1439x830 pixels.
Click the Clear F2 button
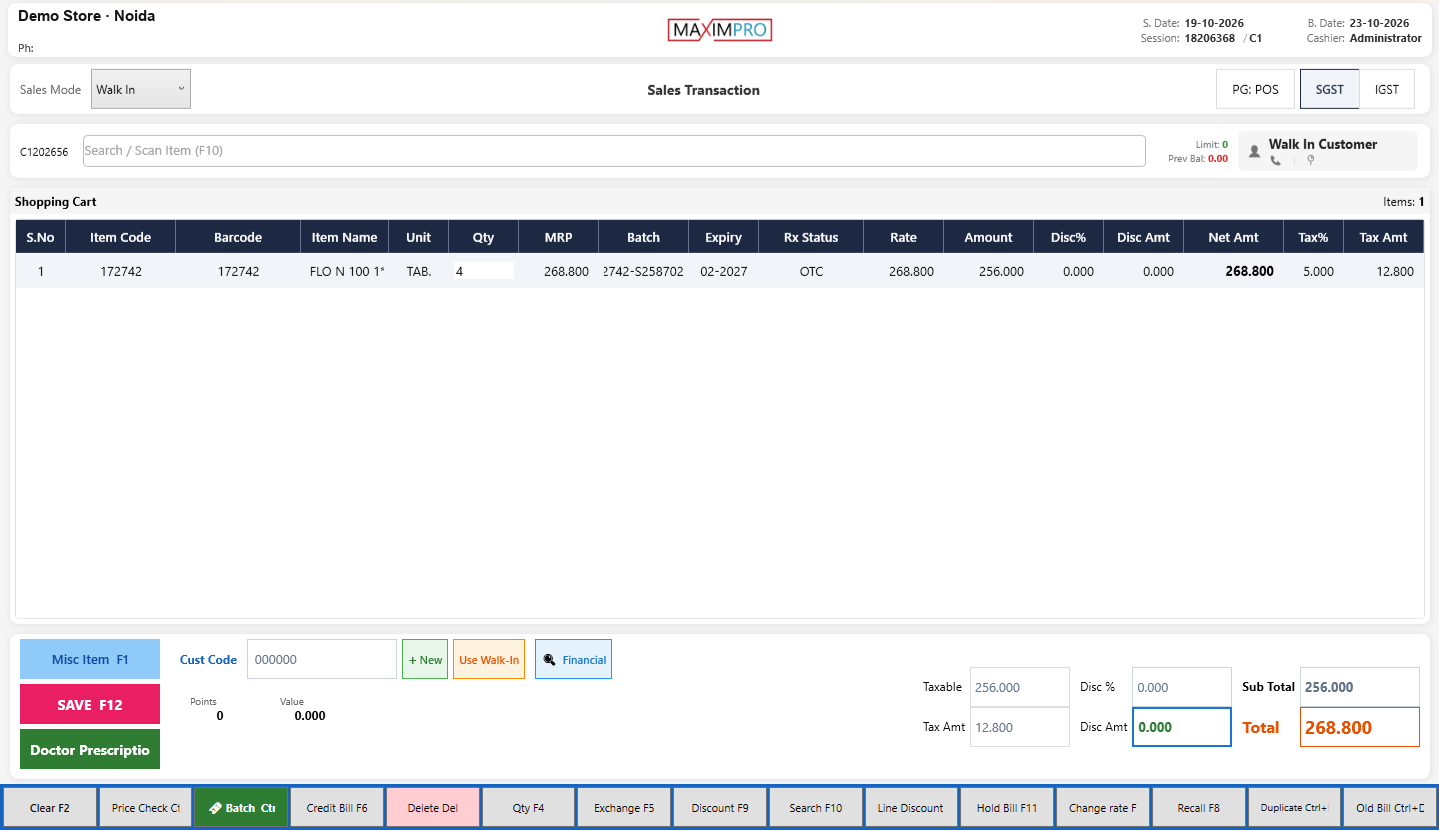(50, 808)
